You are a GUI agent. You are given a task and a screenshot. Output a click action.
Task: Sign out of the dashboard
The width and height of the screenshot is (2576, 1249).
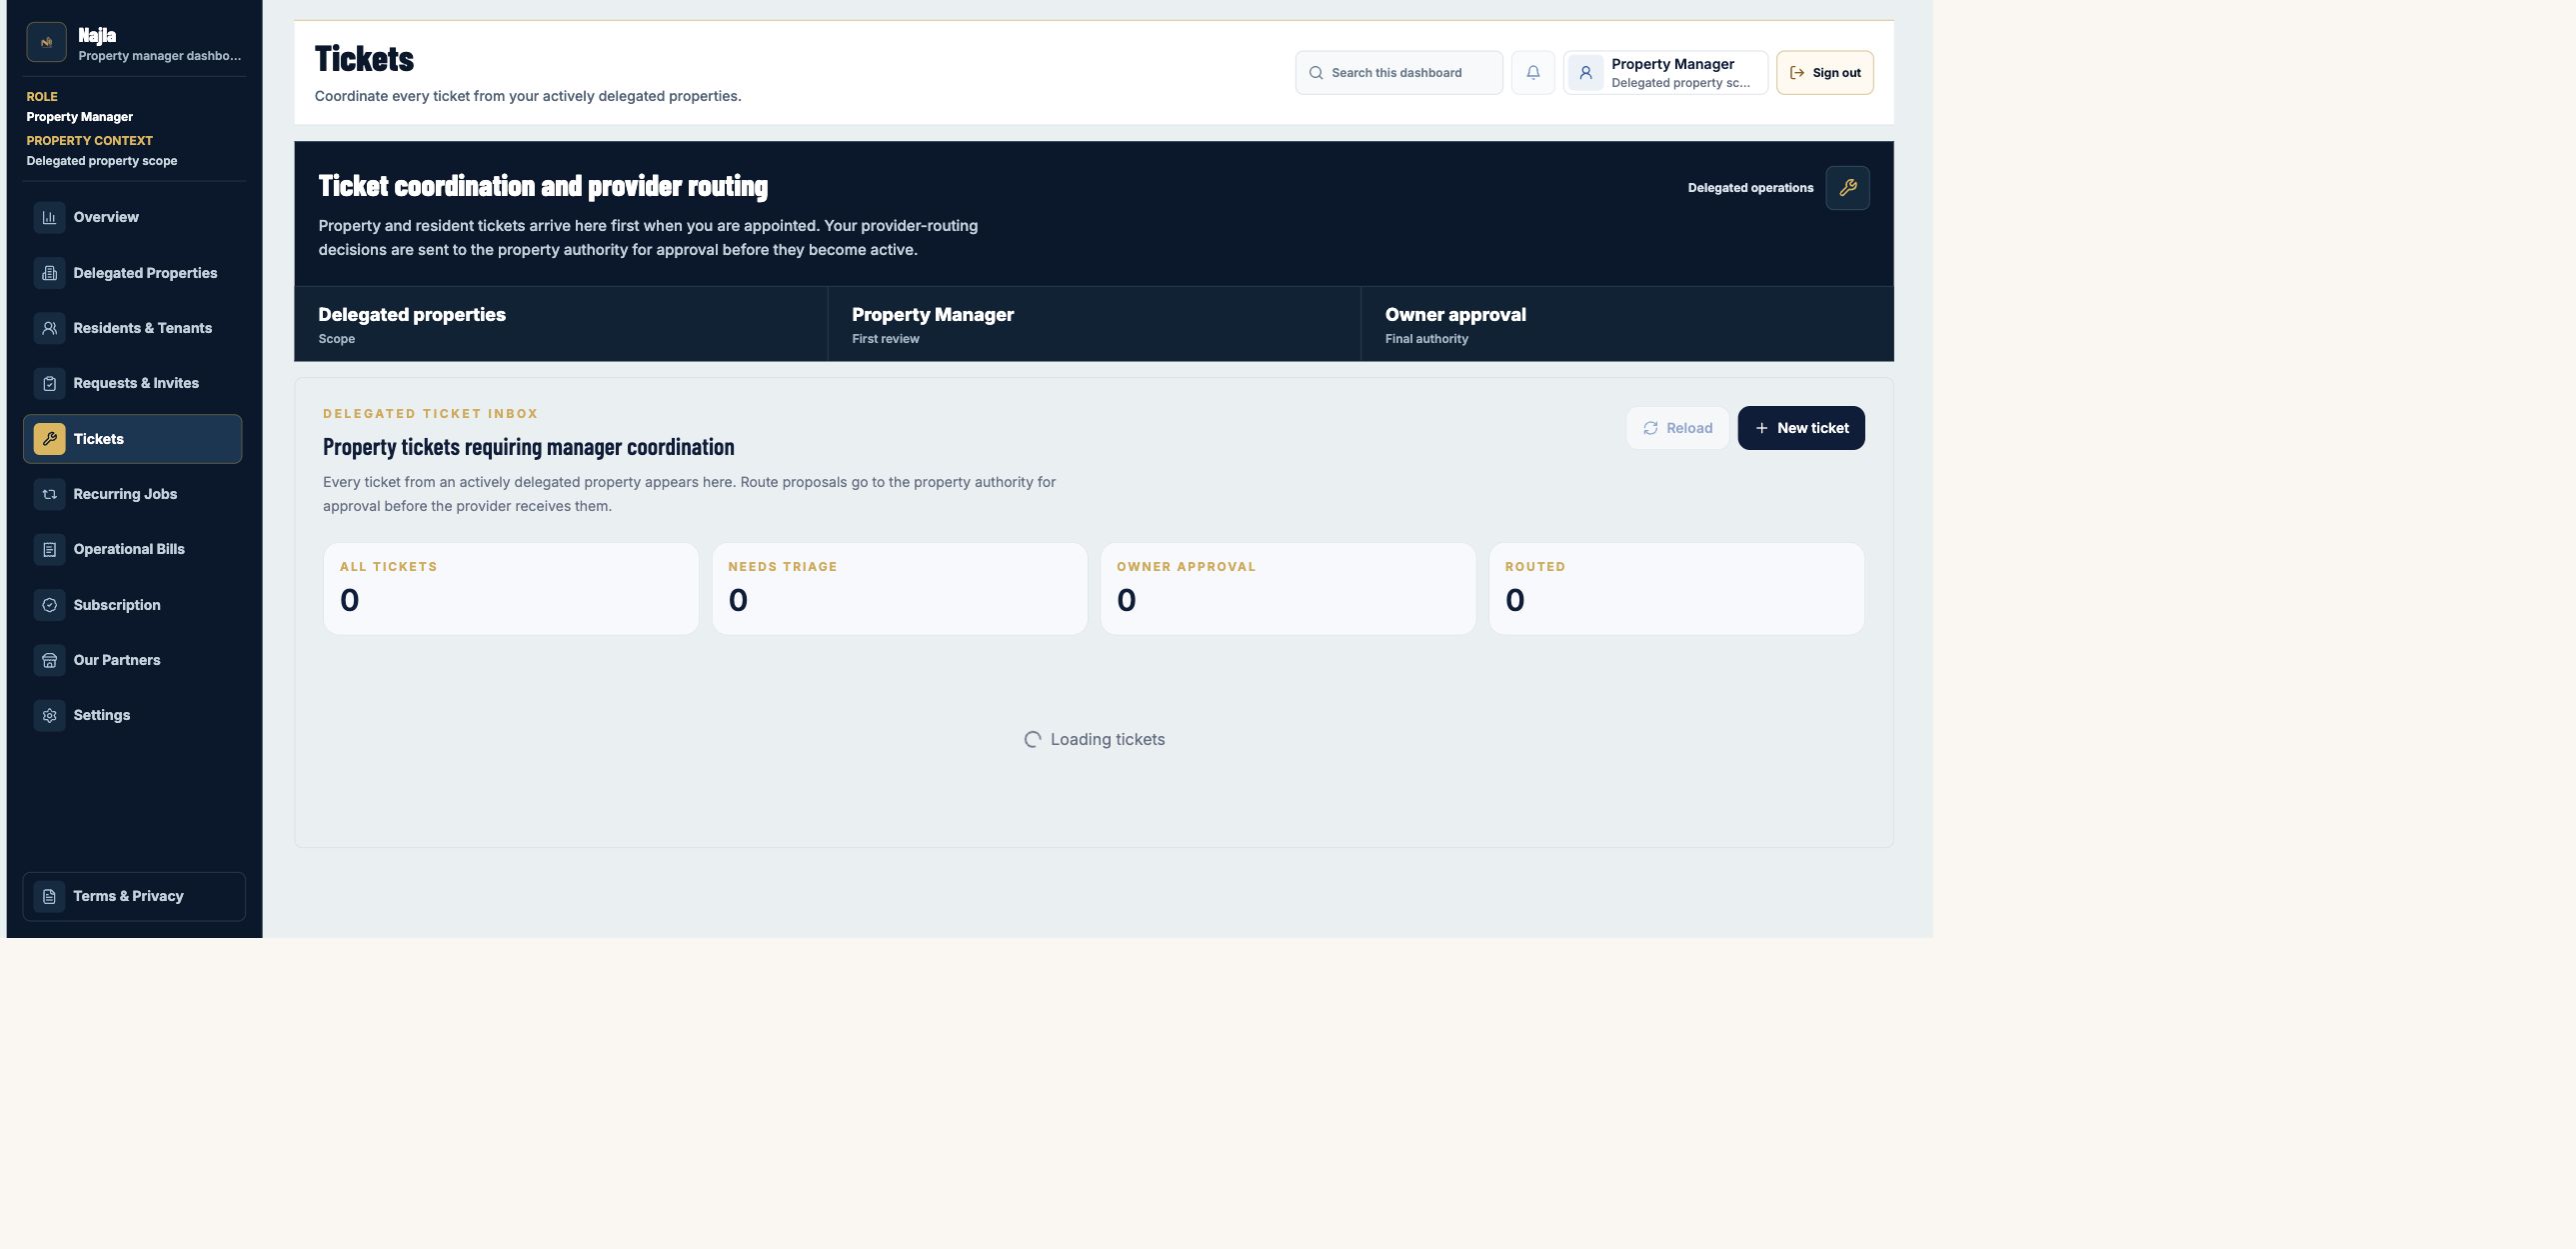1824,73
